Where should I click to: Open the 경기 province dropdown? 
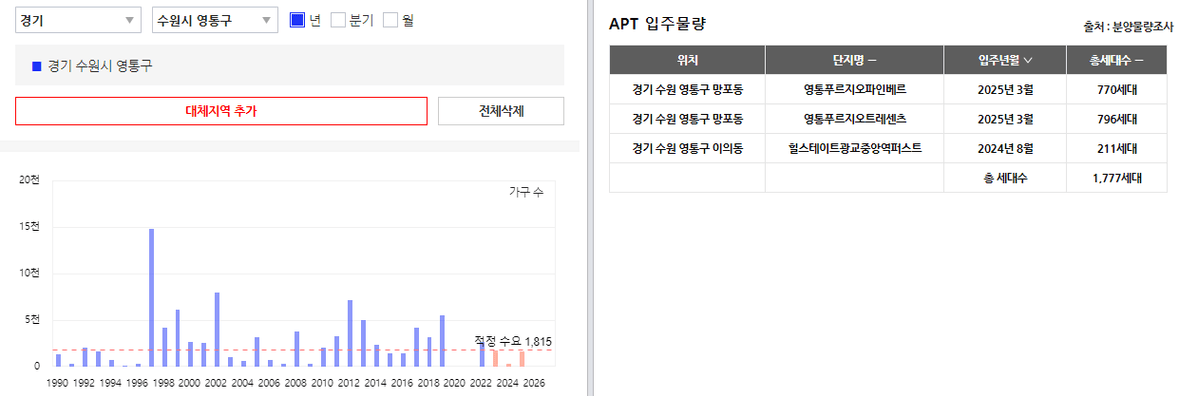78,20
